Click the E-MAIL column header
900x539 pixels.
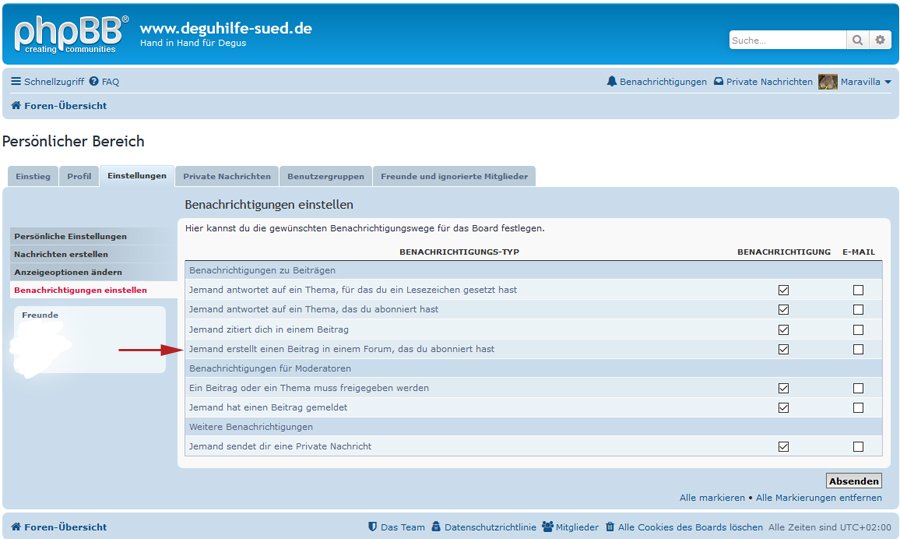[x=859, y=251]
